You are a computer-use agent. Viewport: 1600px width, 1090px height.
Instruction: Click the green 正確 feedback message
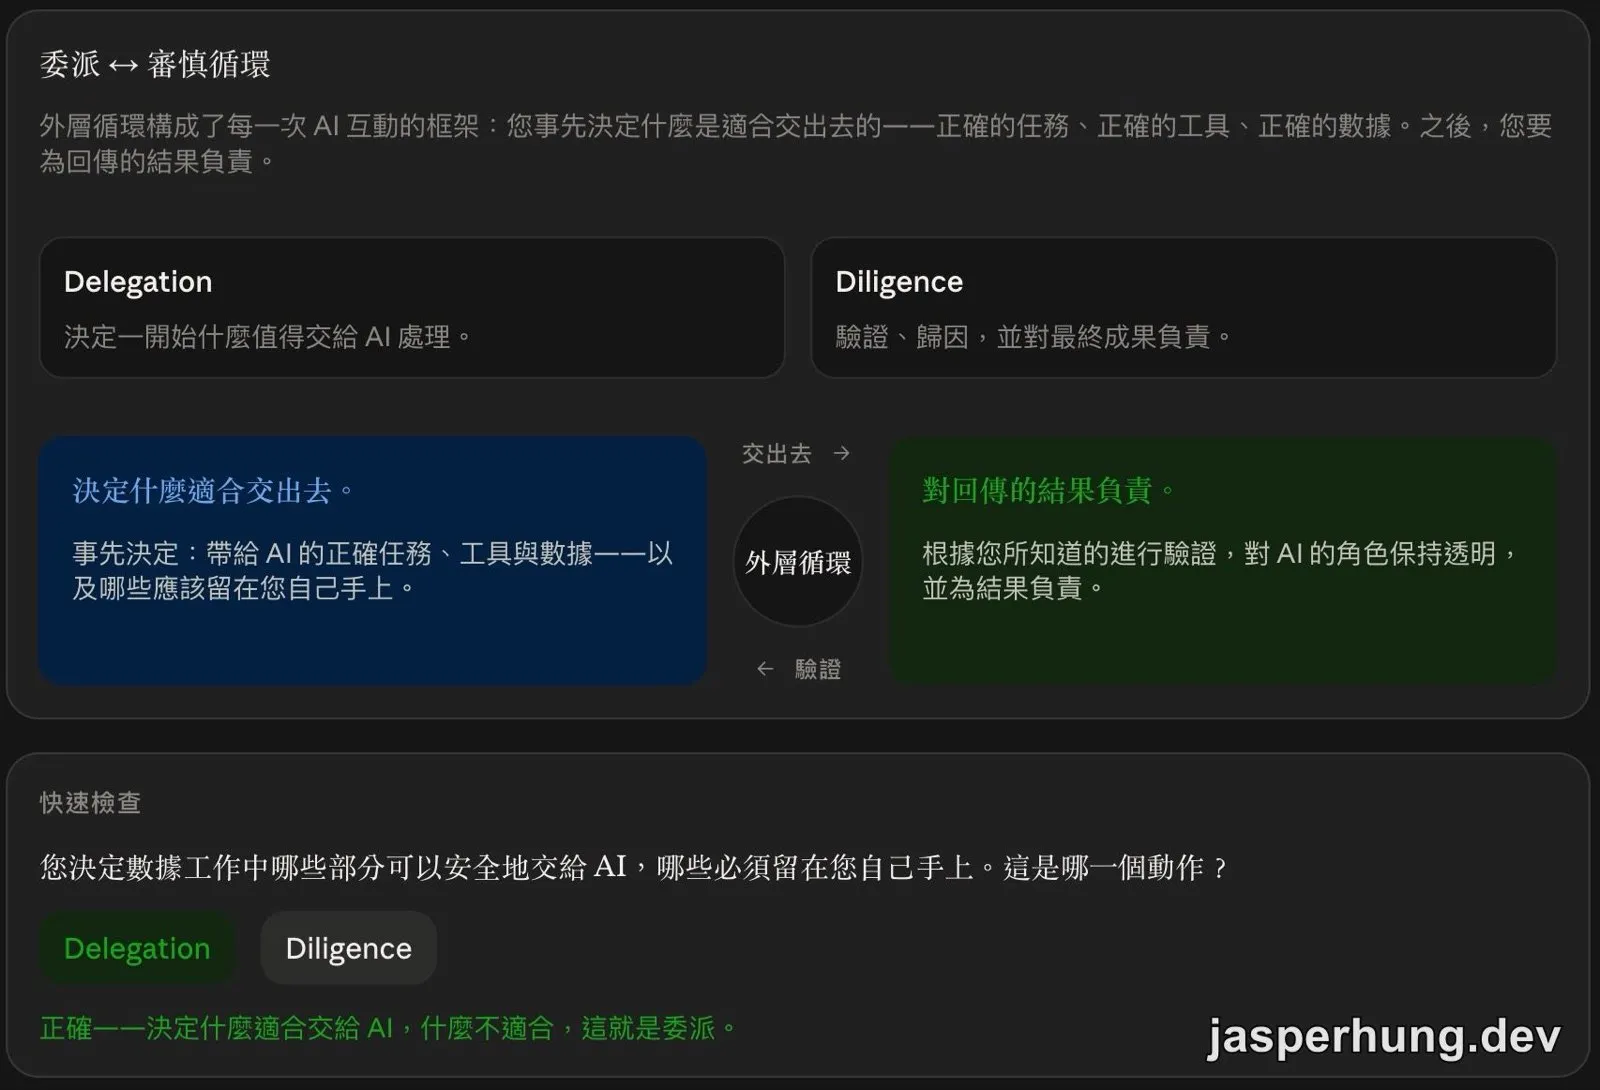388,1028
